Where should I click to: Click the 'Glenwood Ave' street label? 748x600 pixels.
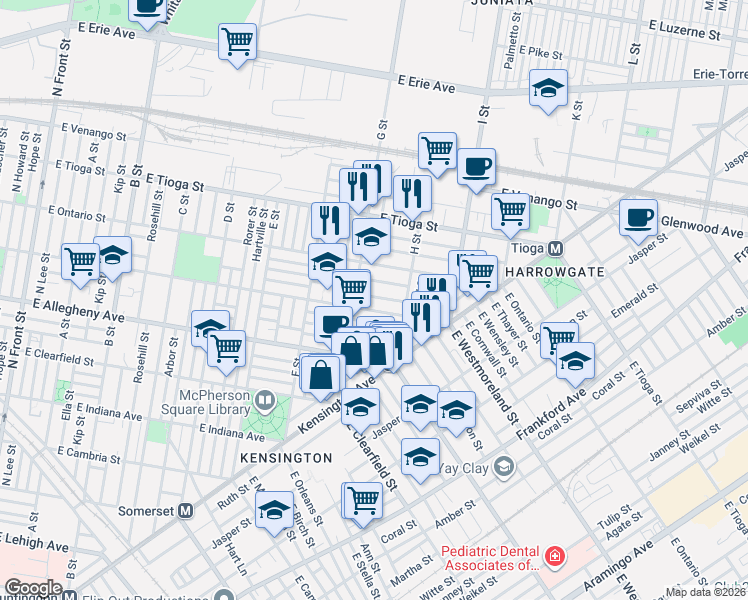702,227
